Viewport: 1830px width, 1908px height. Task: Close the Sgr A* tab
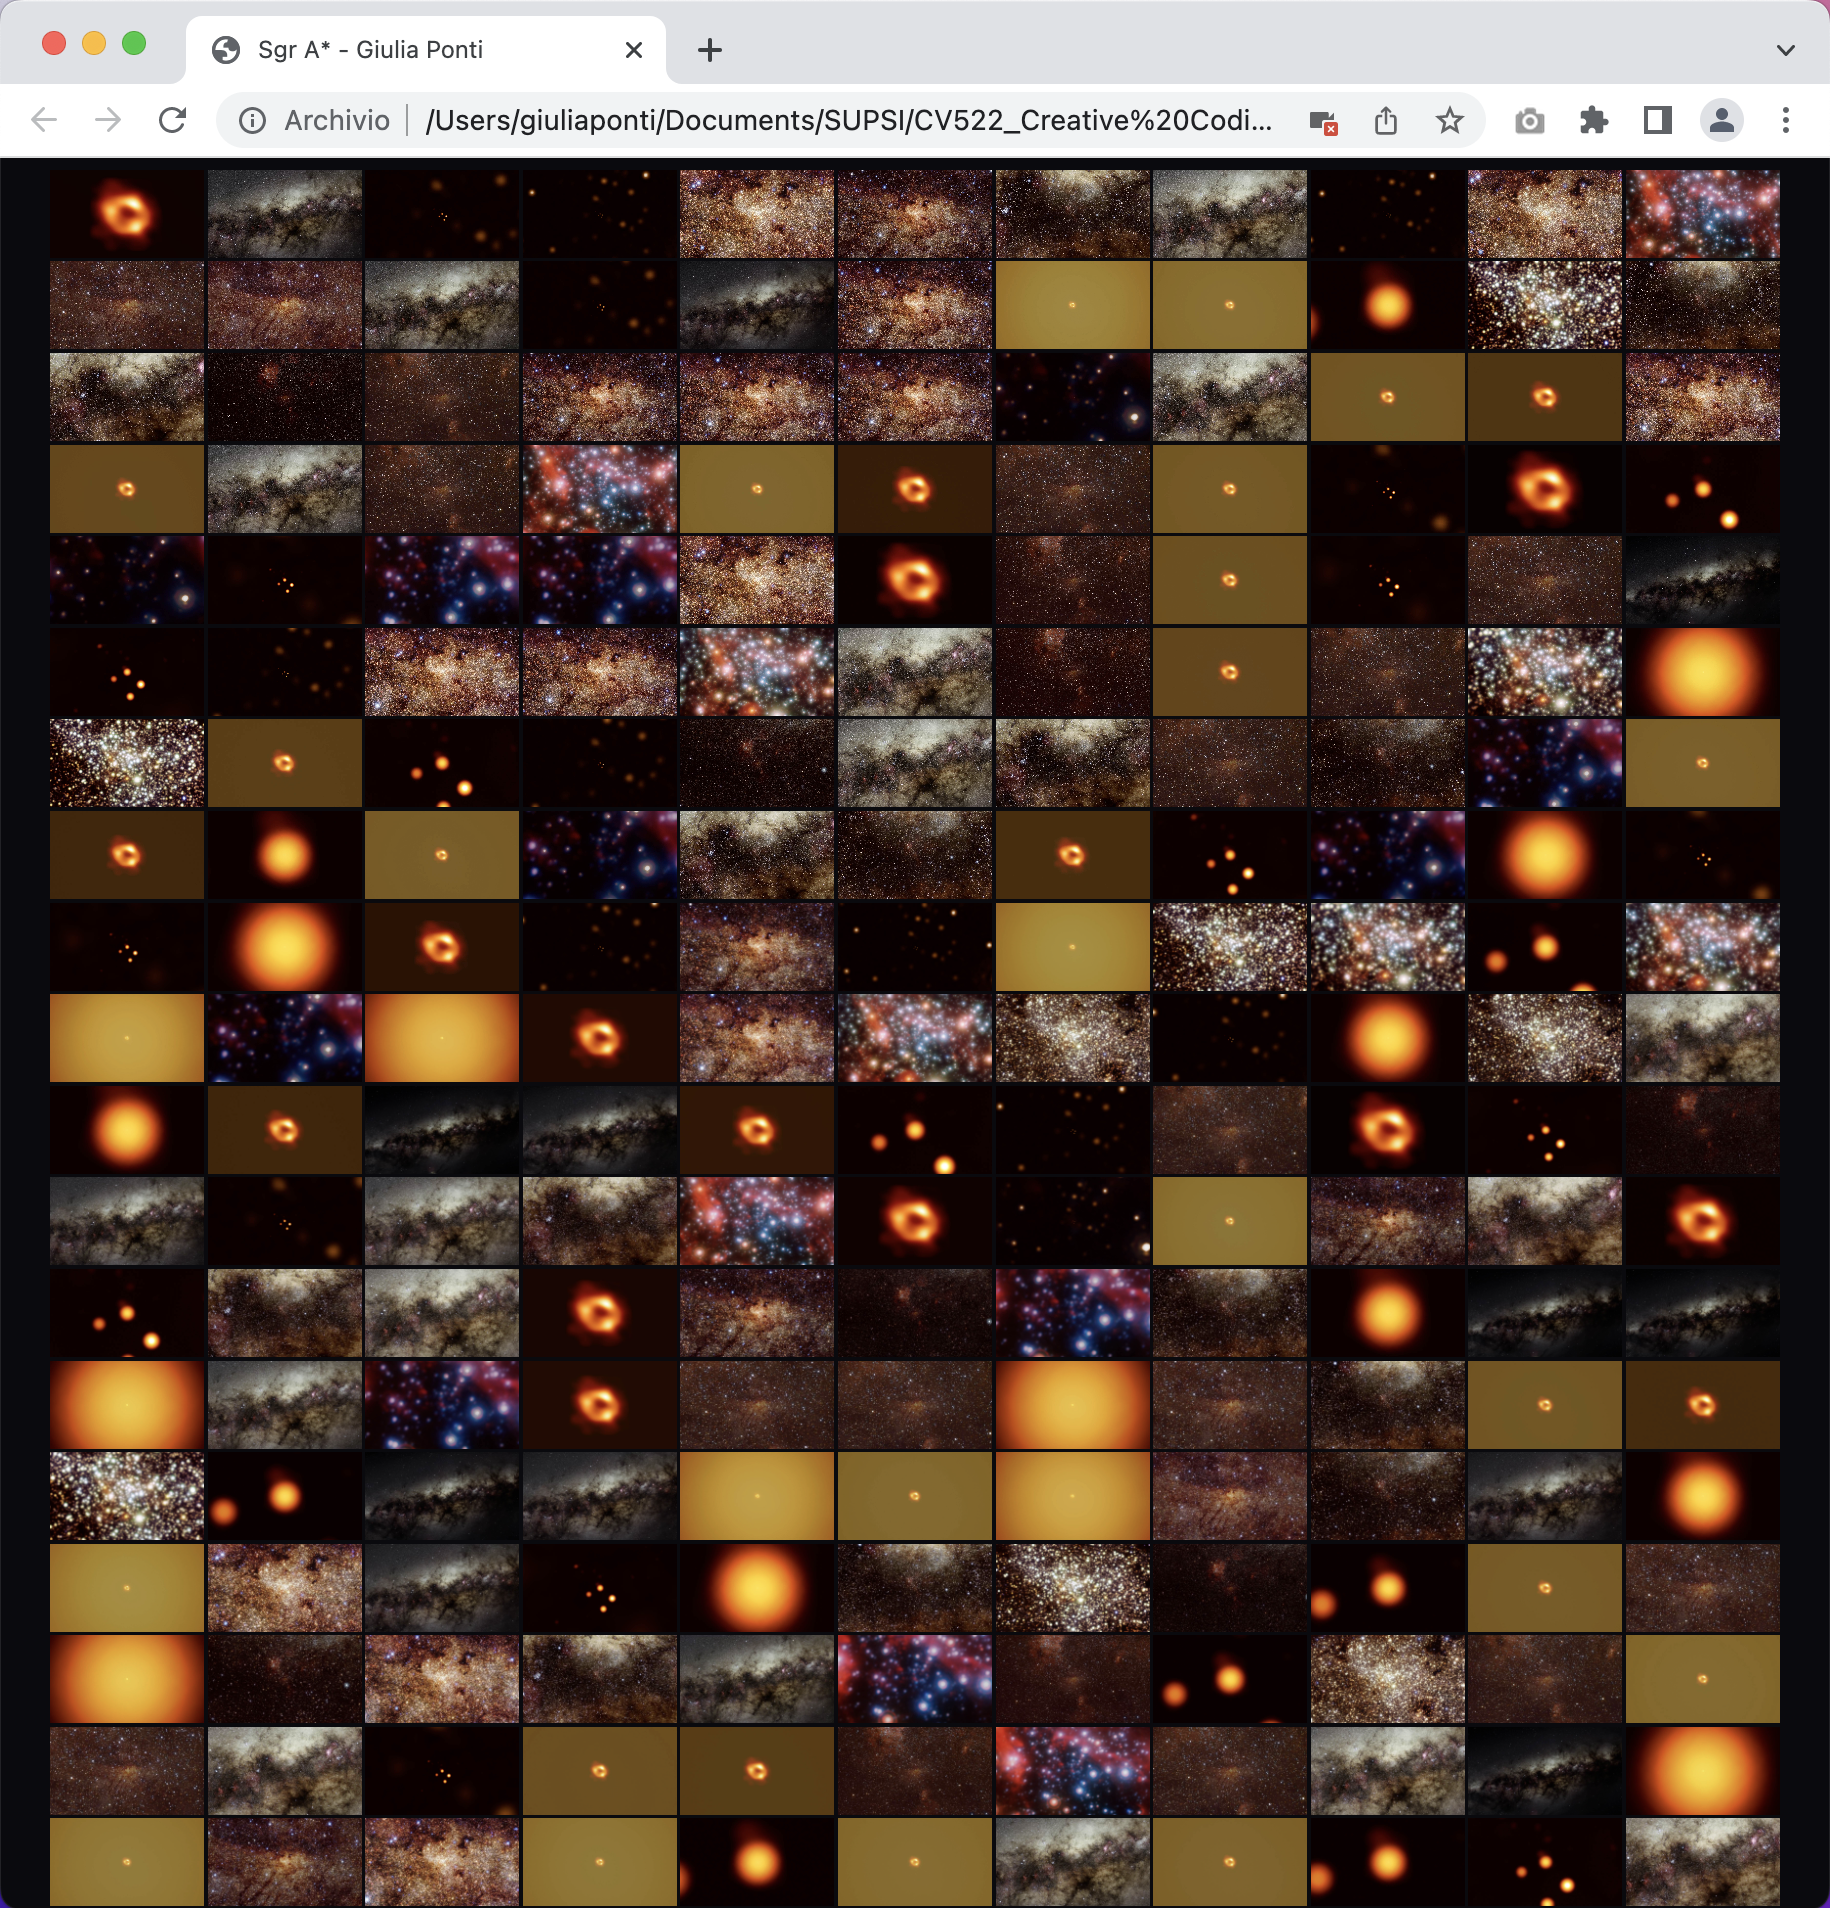634,50
